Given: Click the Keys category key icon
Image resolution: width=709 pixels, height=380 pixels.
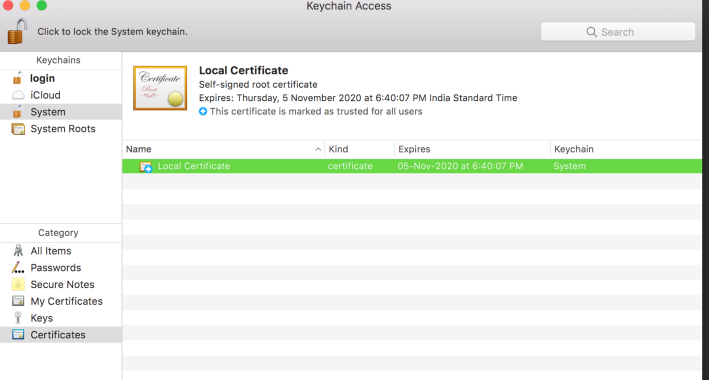Looking at the screenshot, I should (18, 318).
